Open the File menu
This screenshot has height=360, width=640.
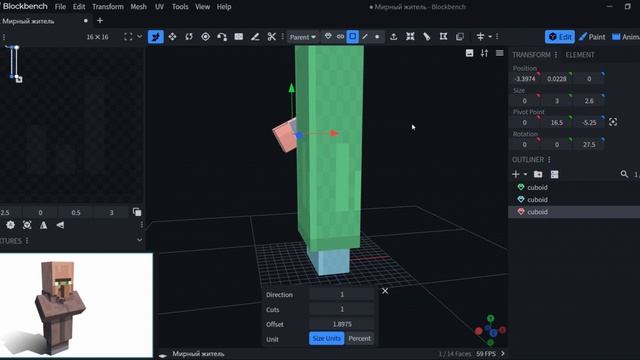(60, 7)
